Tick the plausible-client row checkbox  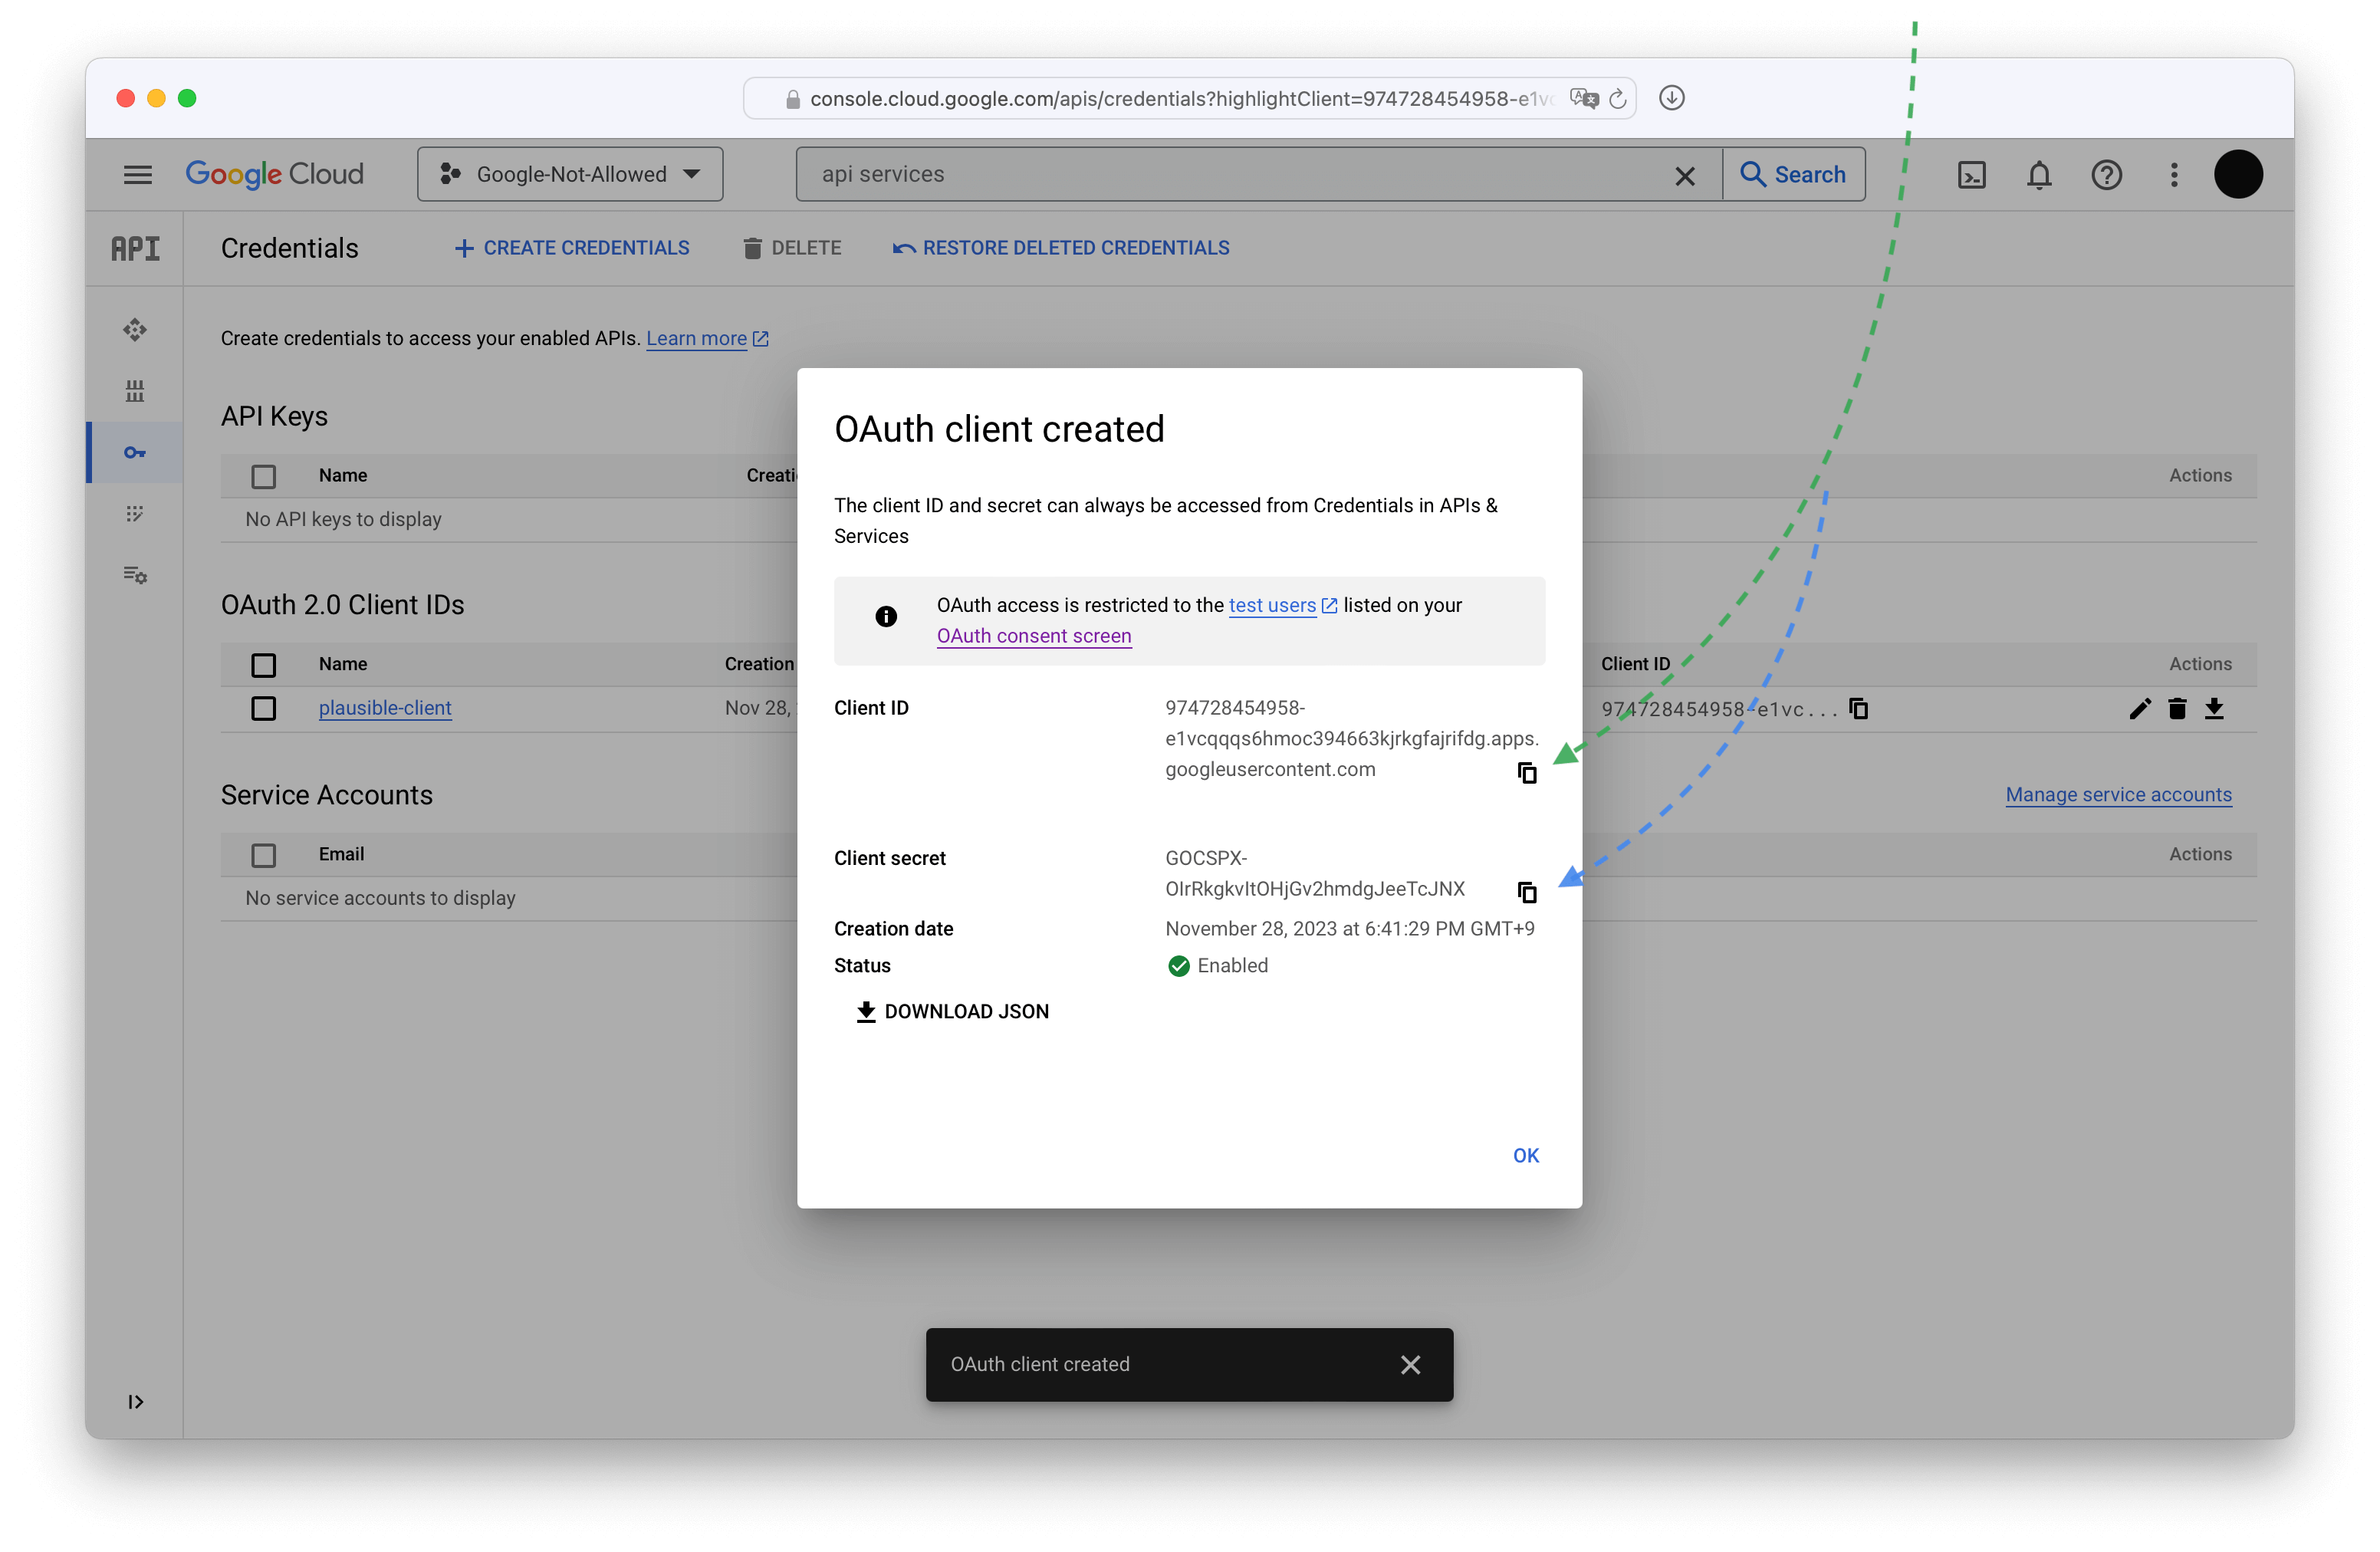(263, 709)
